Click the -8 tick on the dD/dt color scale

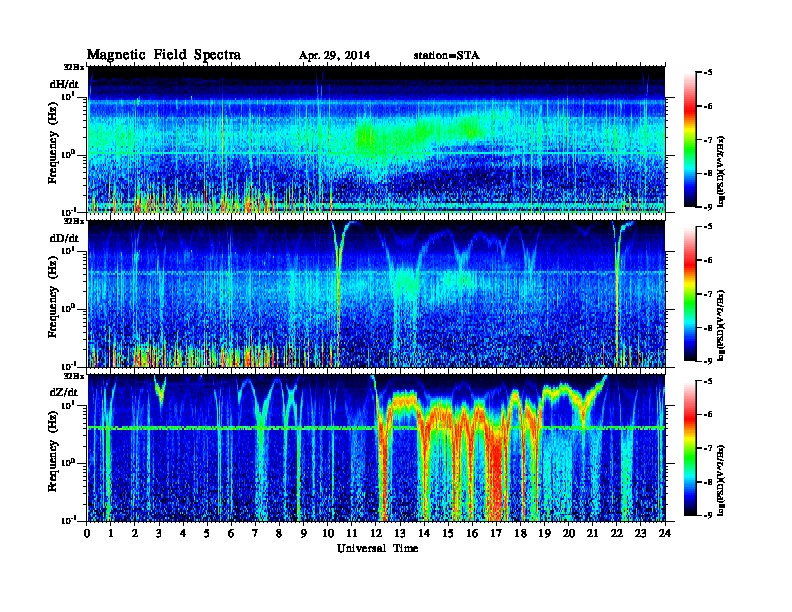point(708,328)
